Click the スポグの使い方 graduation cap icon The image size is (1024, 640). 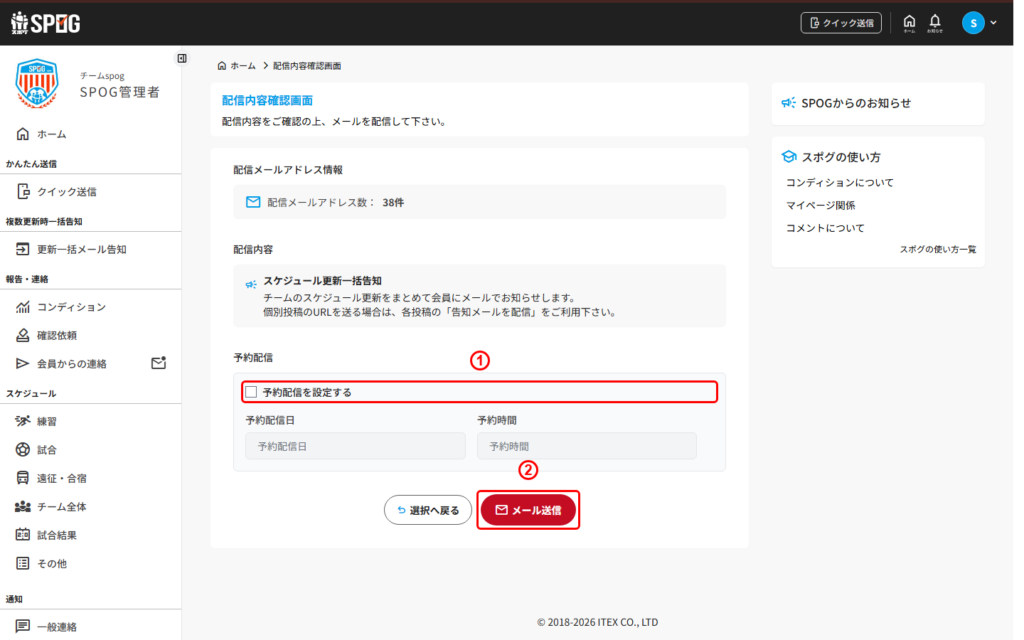click(789, 157)
